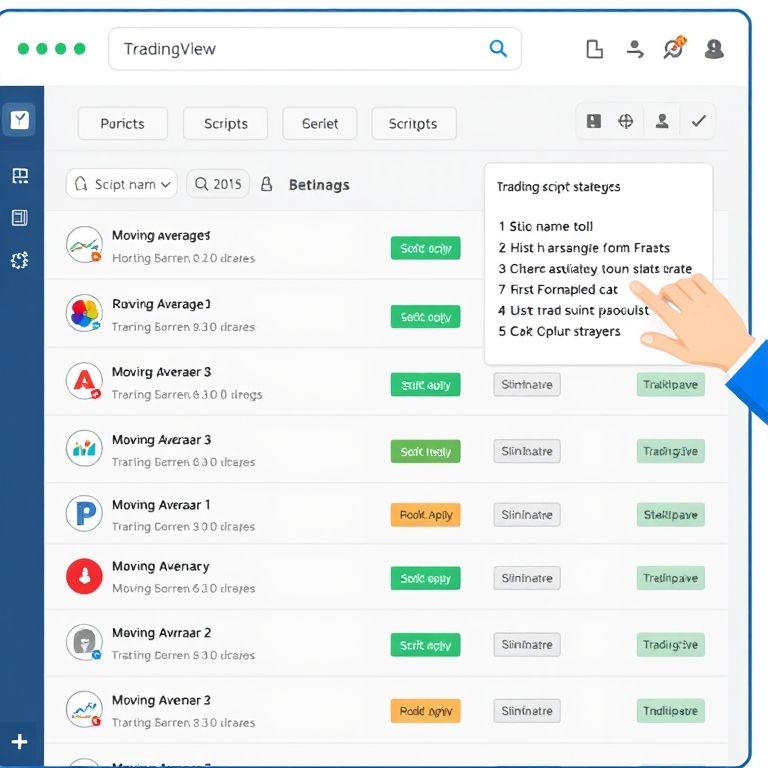
Task: Select the checklist icon in left sidebar
Action: 20,121
